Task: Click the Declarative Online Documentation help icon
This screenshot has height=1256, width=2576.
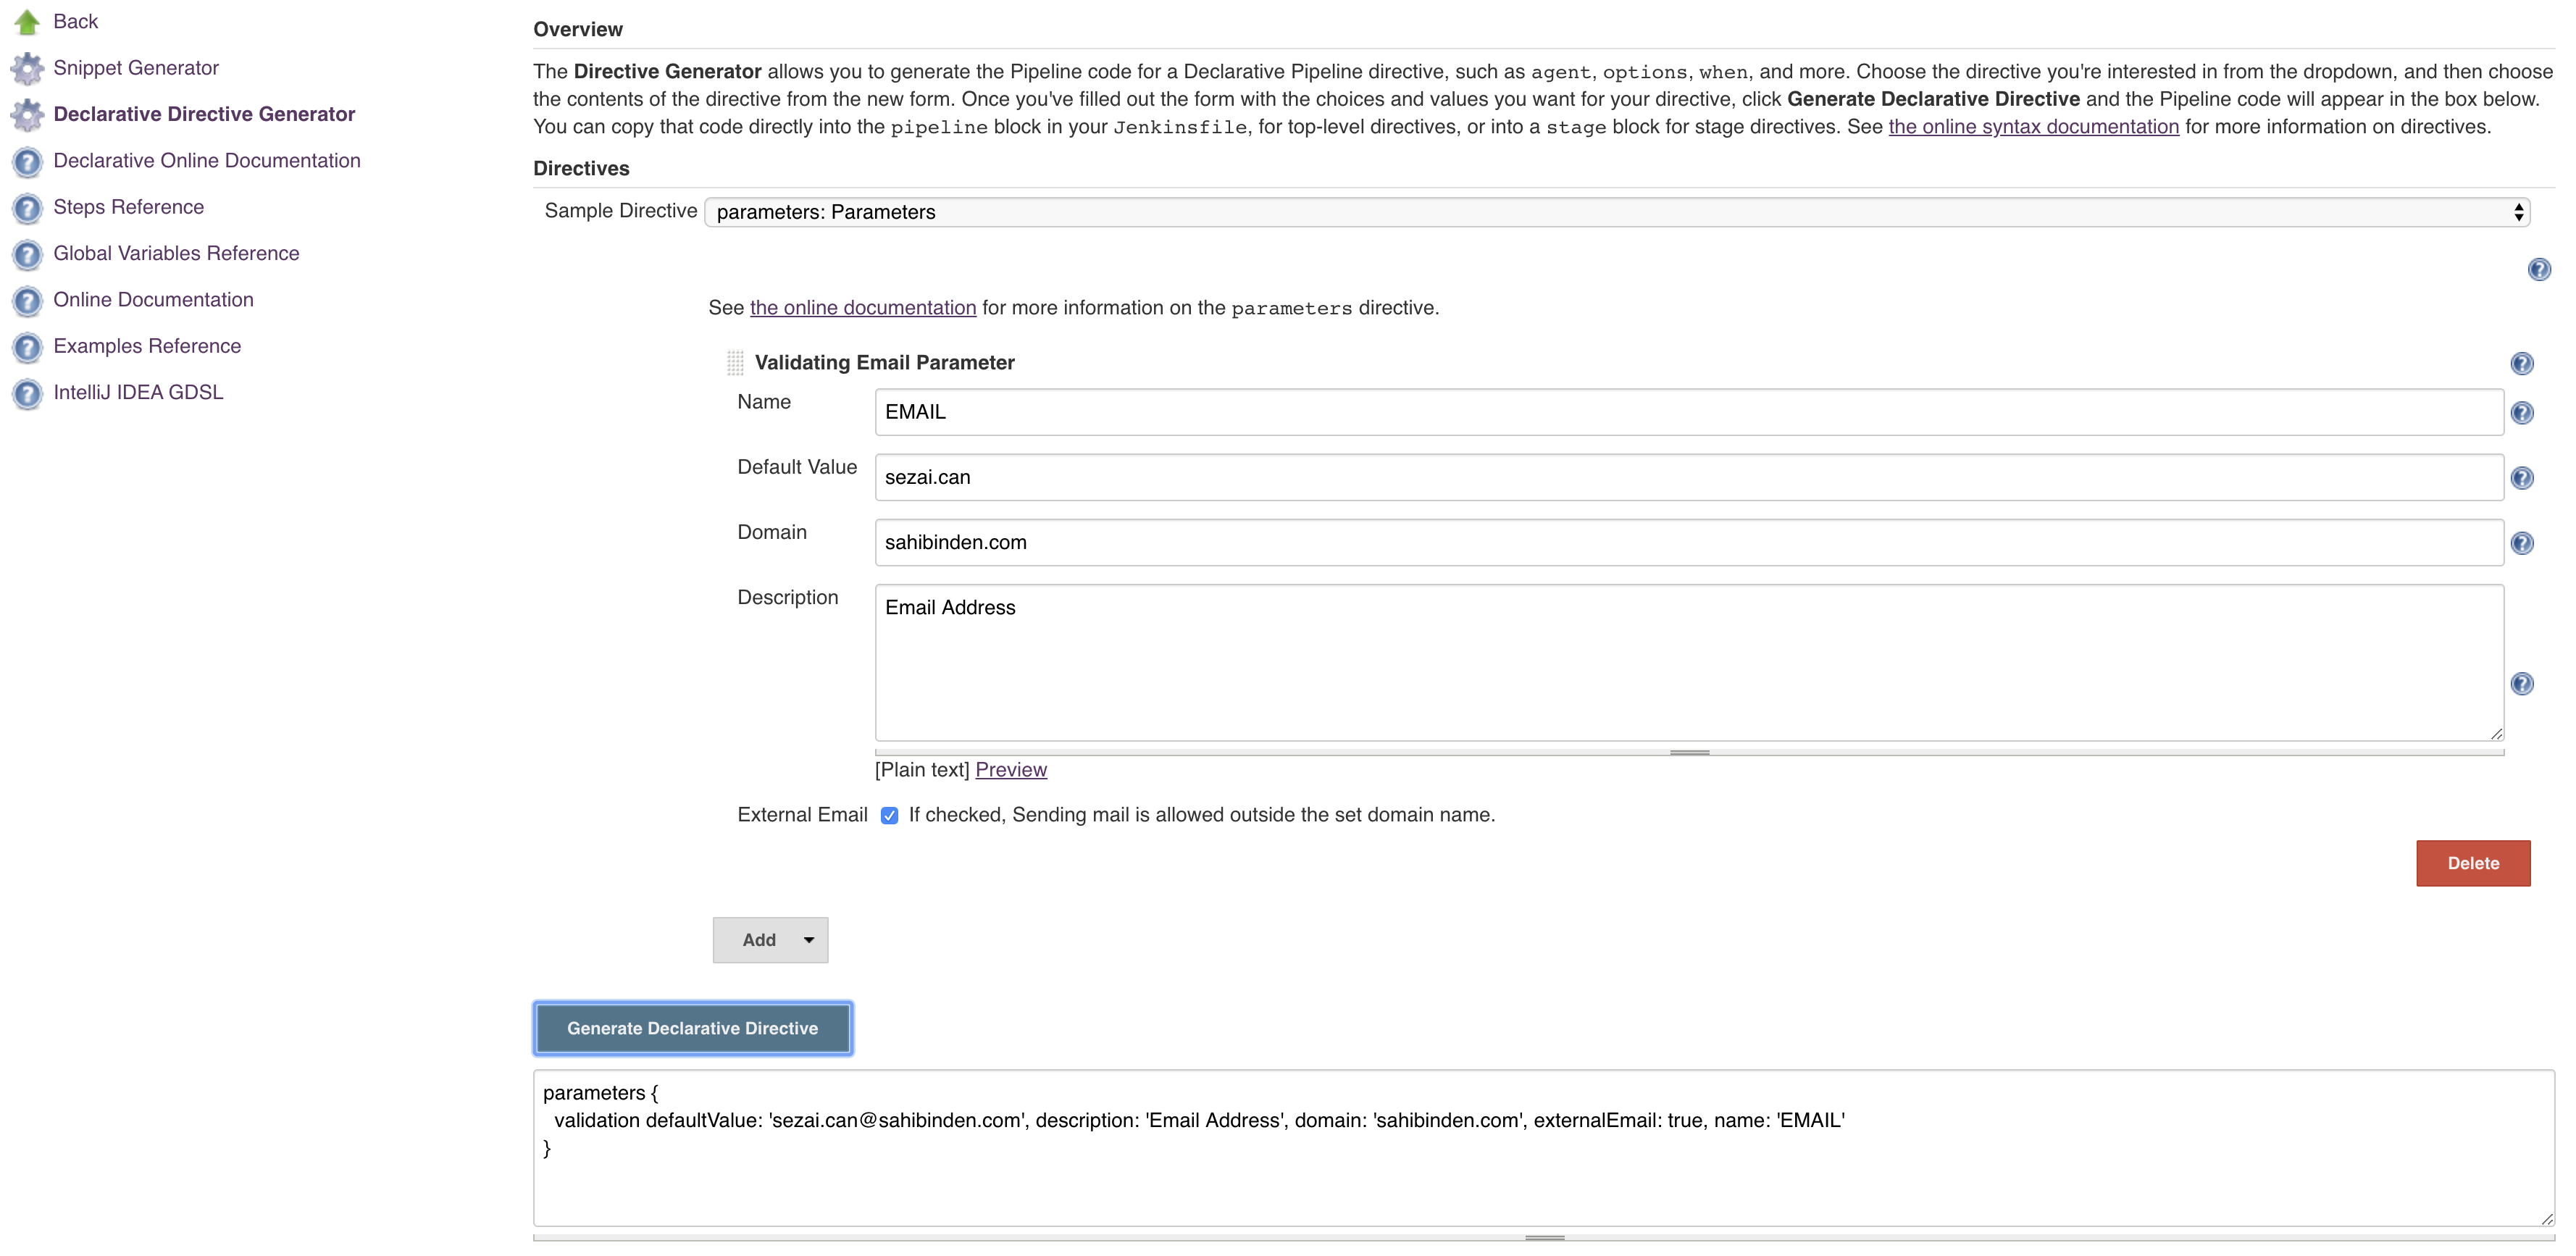Action: pos(27,161)
